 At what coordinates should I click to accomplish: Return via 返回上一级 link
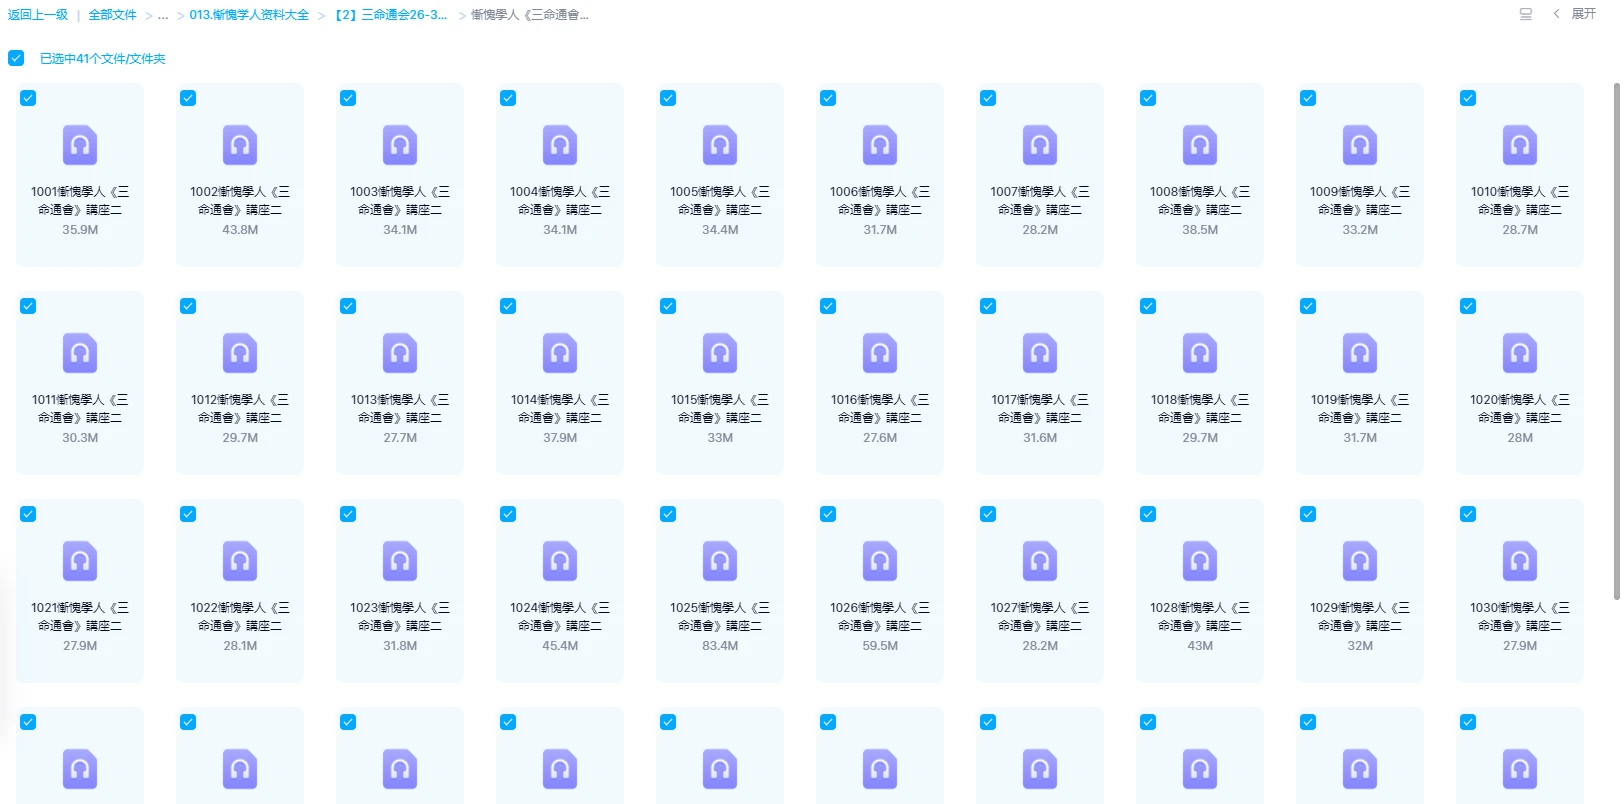click(x=38, y=15)
